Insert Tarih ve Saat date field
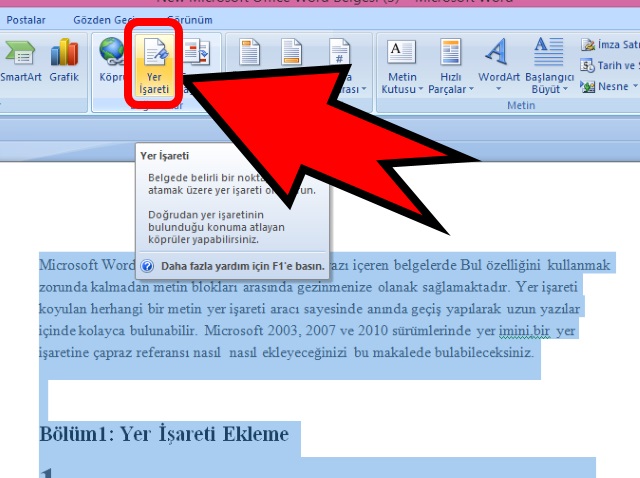The width and height of the screenshot is (640, 478). (x=610, y=65)
